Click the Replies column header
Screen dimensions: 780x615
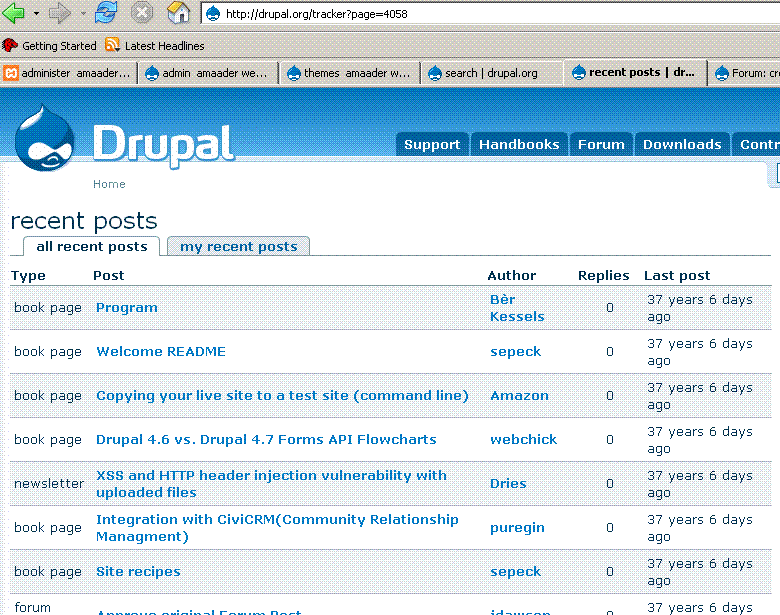(x=603, y=276)
